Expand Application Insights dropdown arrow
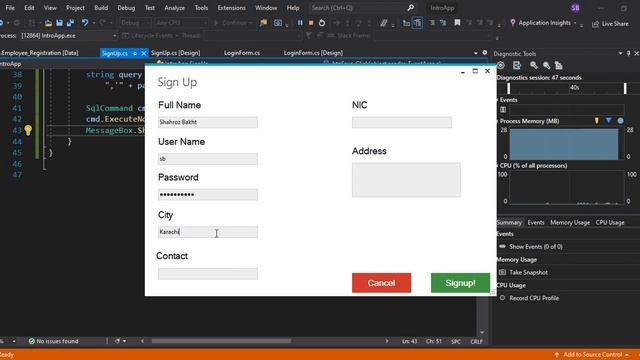 pos(575,23)
